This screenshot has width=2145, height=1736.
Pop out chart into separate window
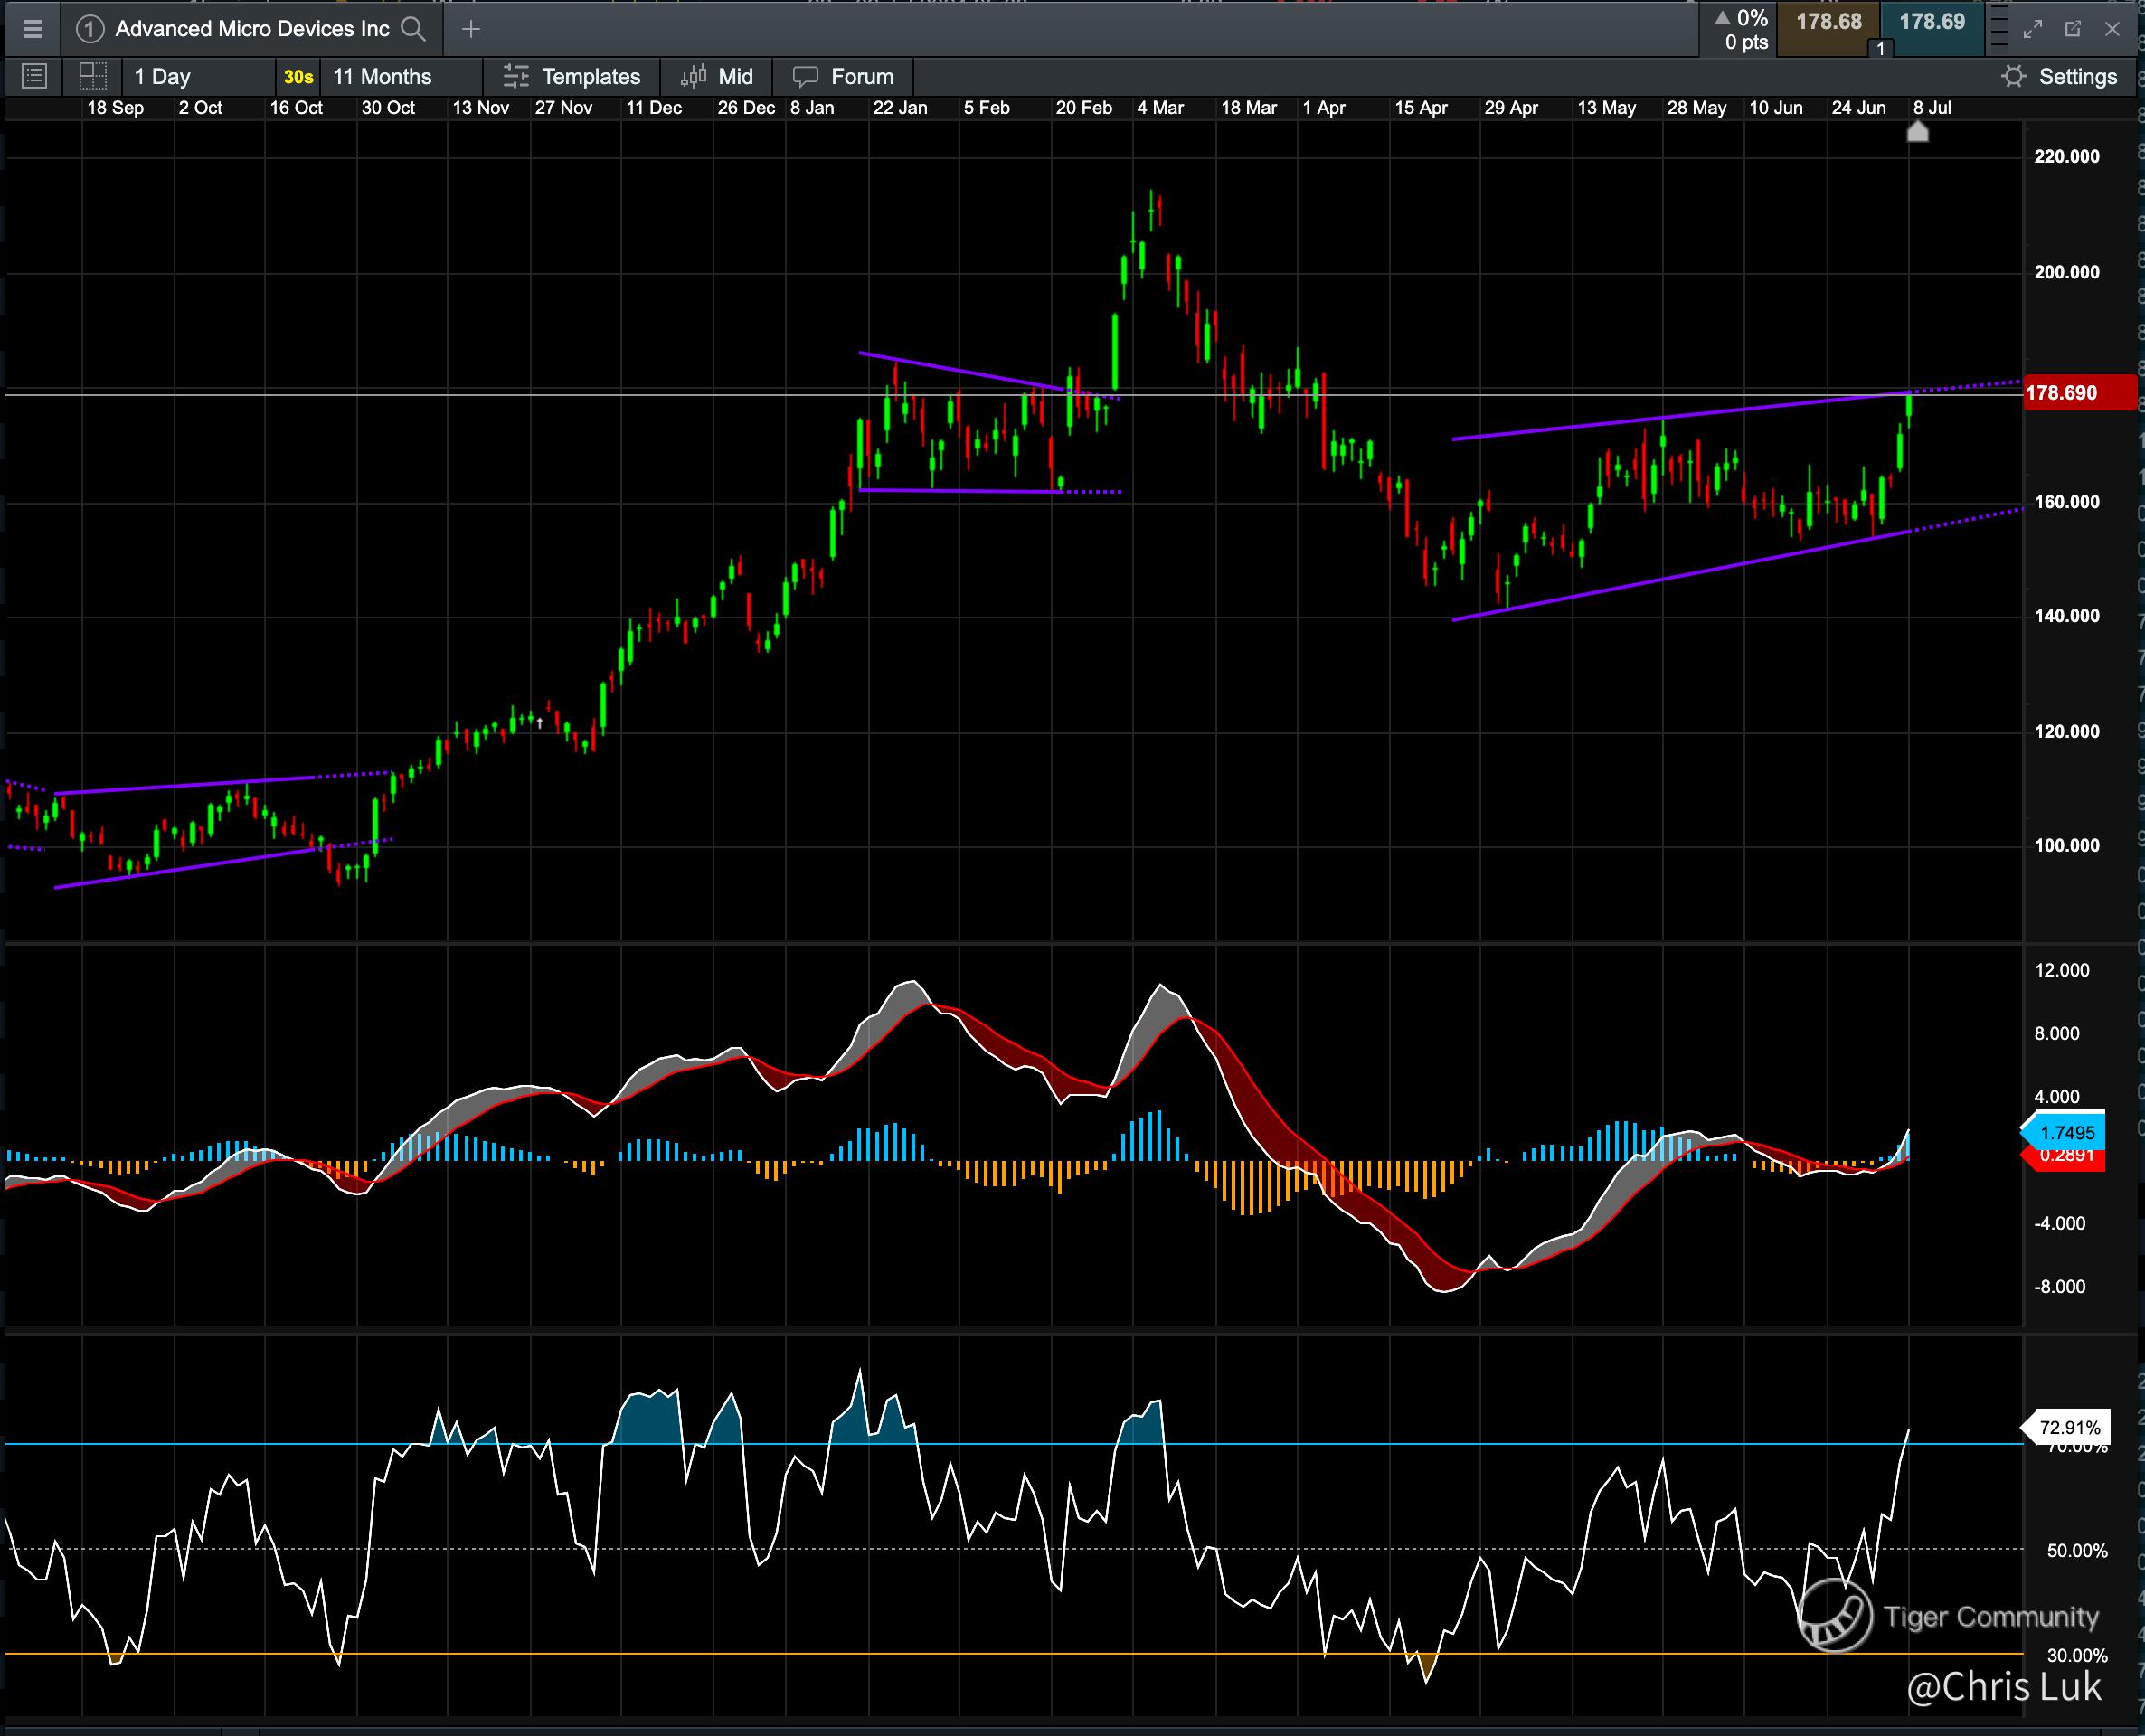click(2073, 29)
